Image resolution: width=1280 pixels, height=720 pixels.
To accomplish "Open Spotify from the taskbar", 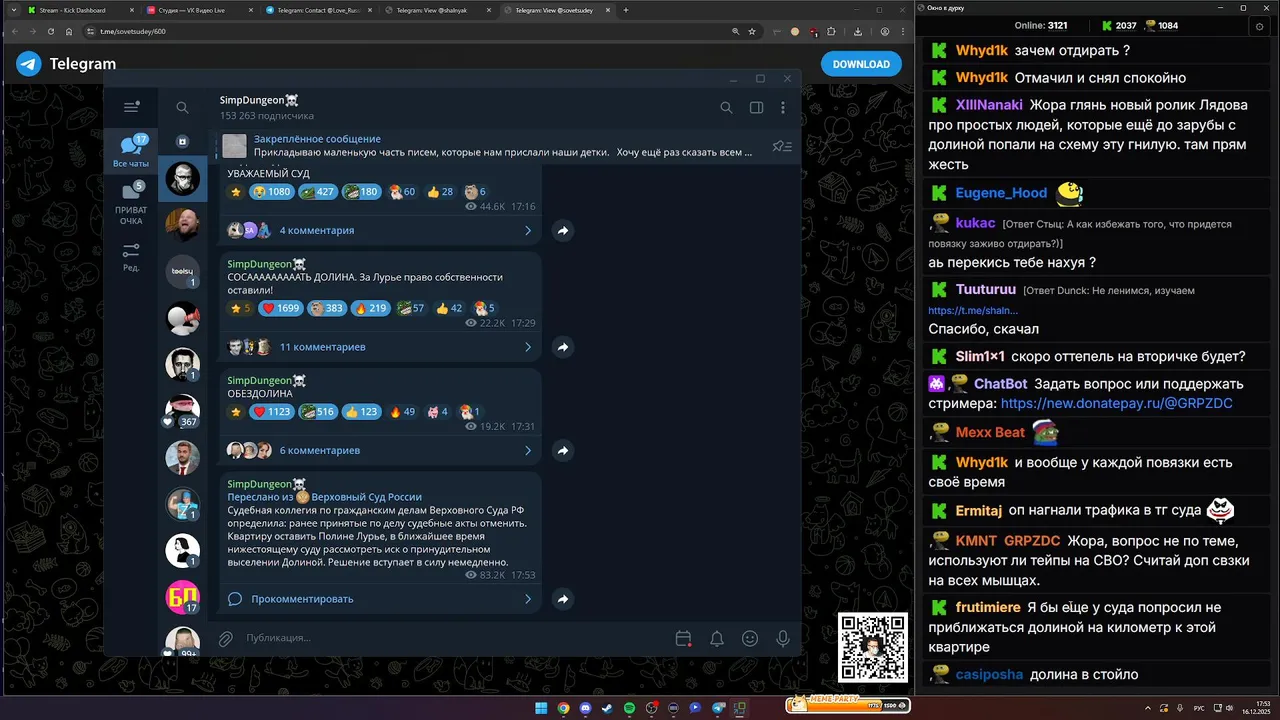I will pos(629,708).
